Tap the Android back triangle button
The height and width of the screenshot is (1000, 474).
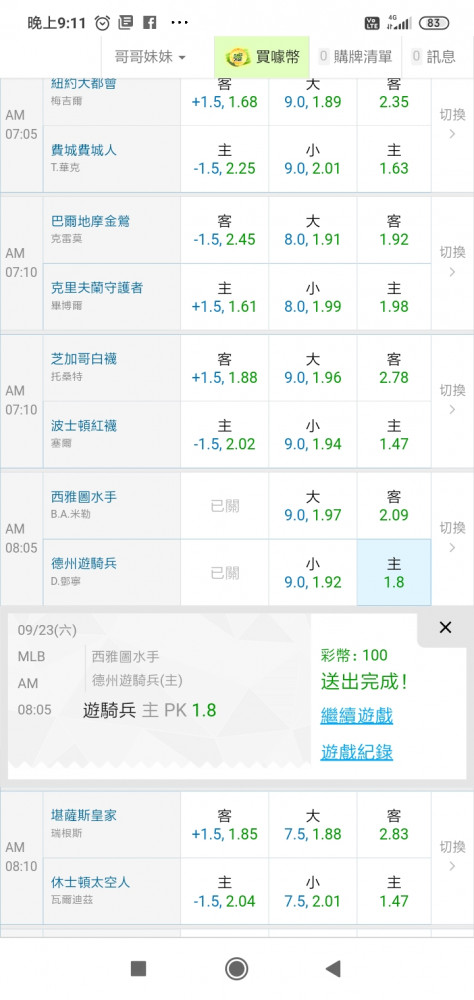(x=333, y=969)
